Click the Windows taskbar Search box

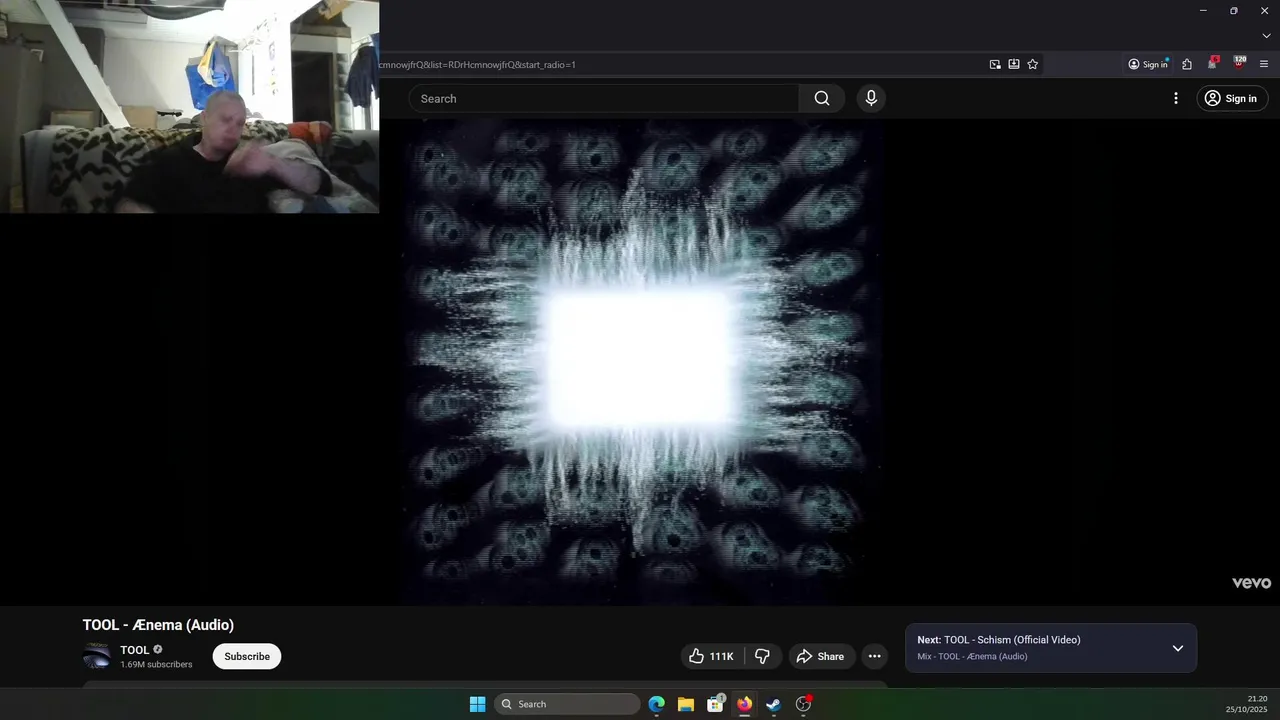pos(567,704)
